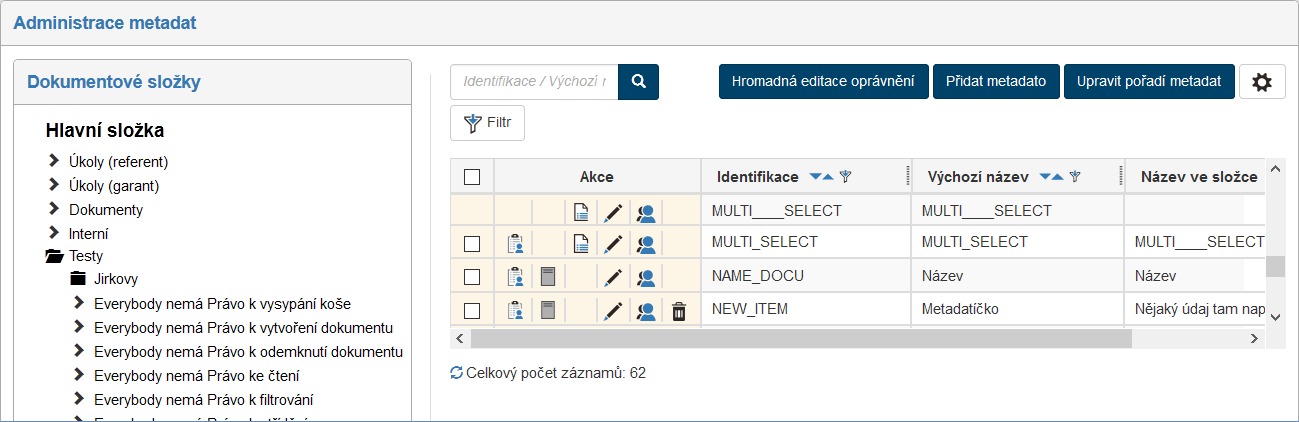The height and width of the screenshot is (422, 1299).
Task: Edit the NAME_DOCU row with pencil icon
Action: coord(613,278)
